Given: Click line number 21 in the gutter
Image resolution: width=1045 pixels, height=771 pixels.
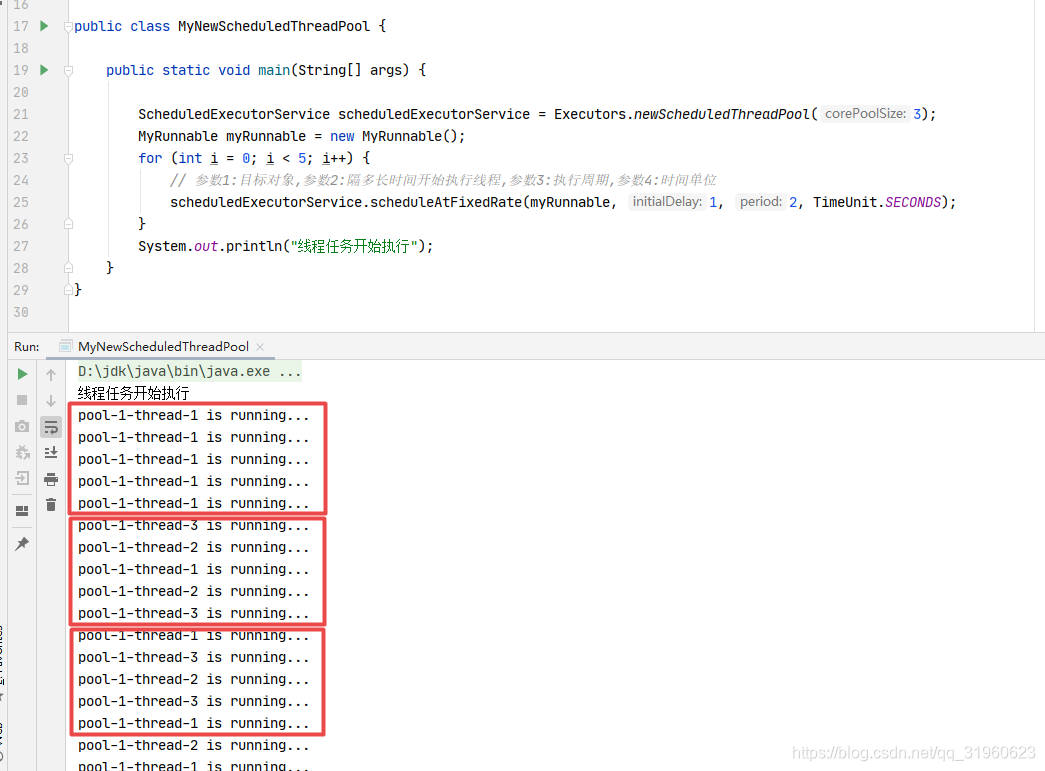Looking at the screenshot, I should click(21, 114).
